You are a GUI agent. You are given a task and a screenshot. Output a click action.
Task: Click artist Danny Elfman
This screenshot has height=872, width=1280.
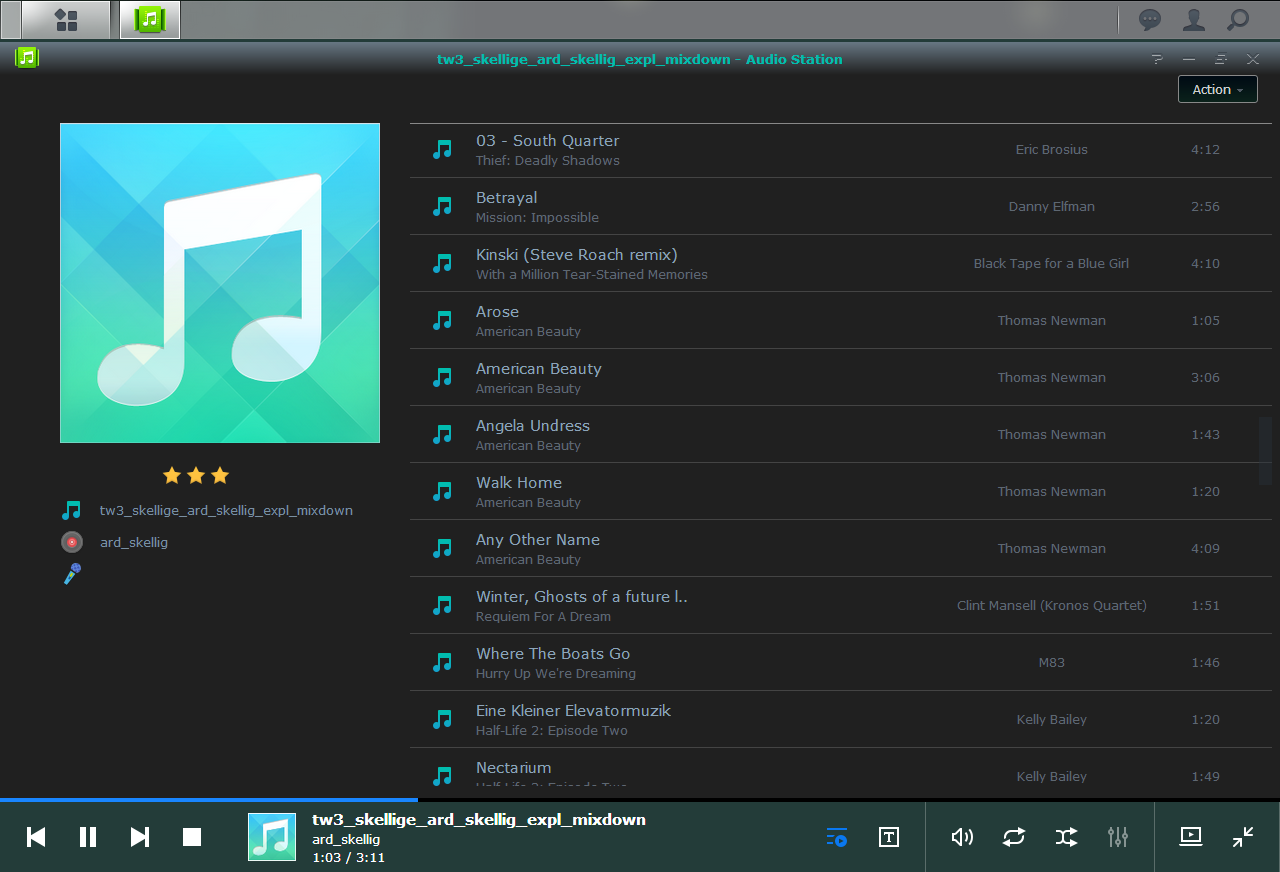tap(1052, 206)
